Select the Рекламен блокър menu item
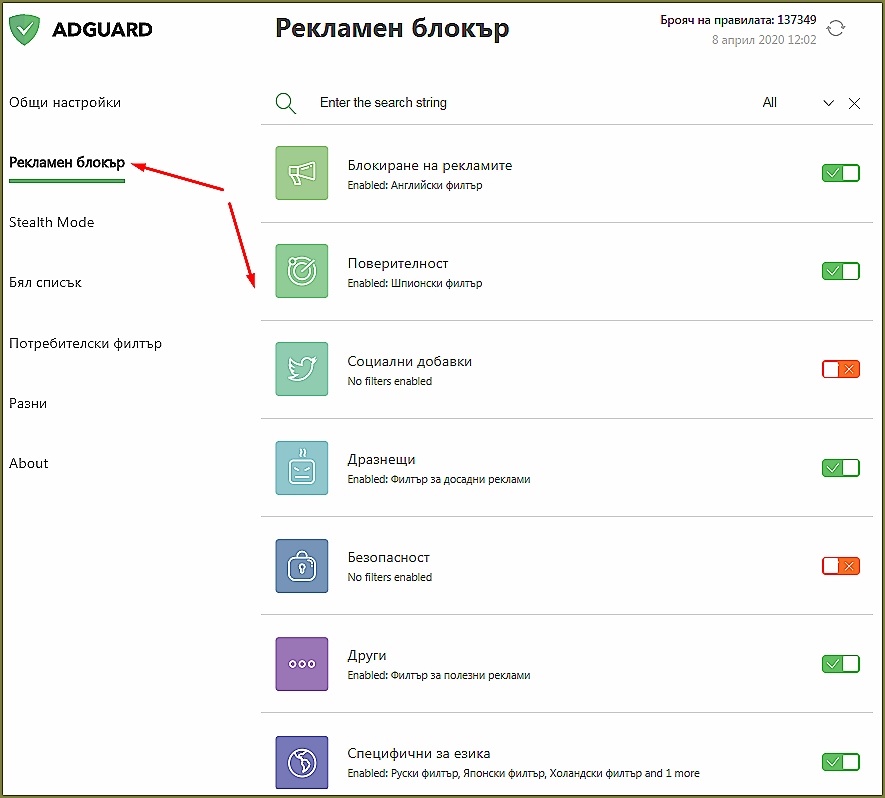The height and width of the screenshot is (798, 885). tap(67, 163)
